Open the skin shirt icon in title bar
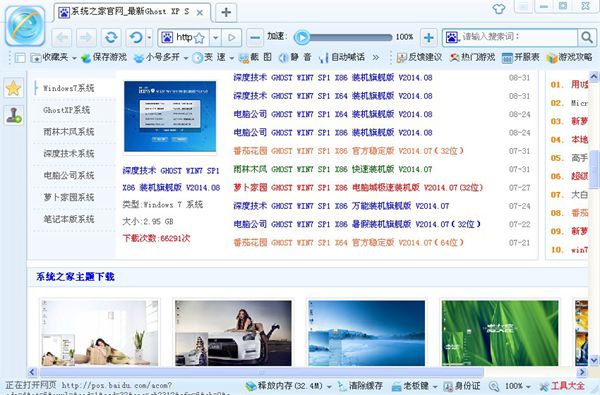 pos(499,8)
